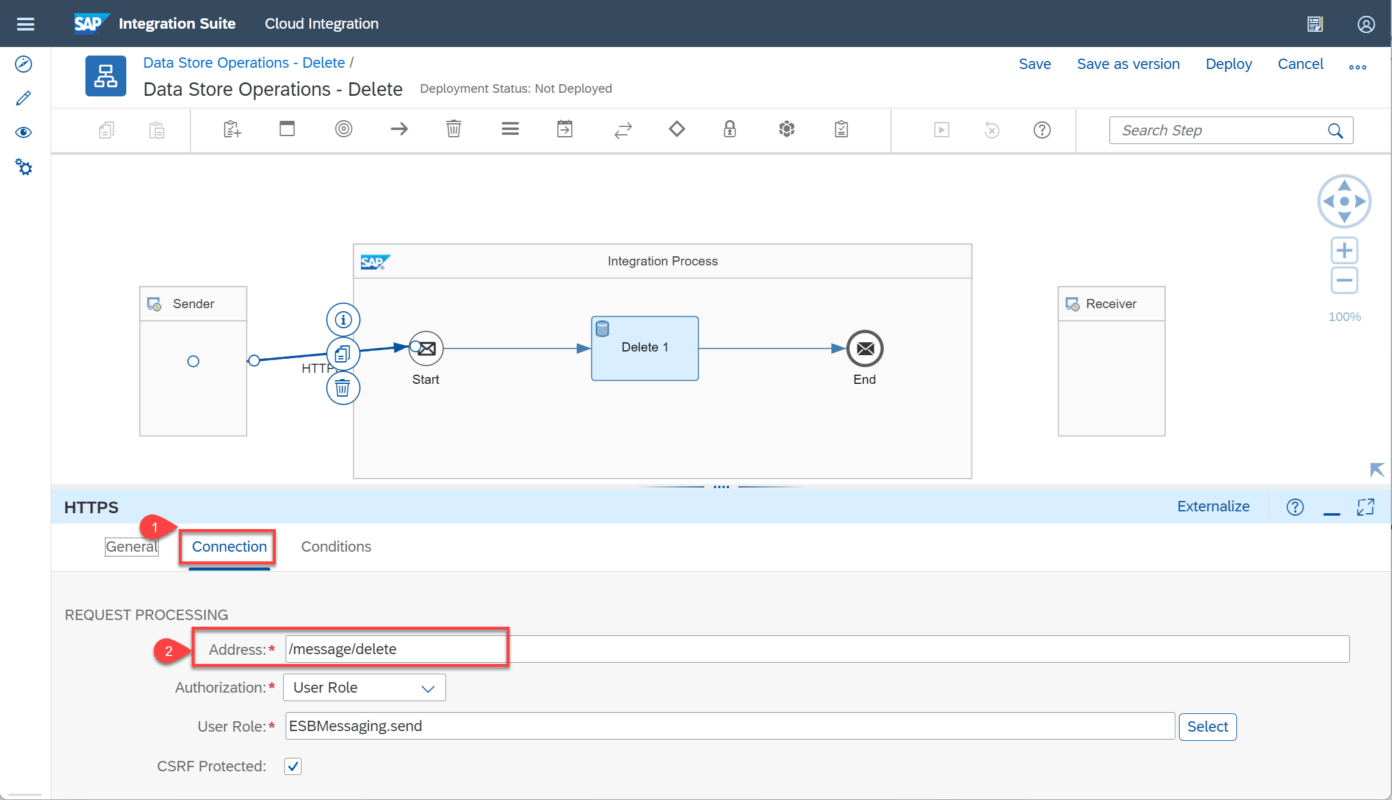Switch to the Connection tab
This screenshot has width=1392, height=800.
click(230, 547)
